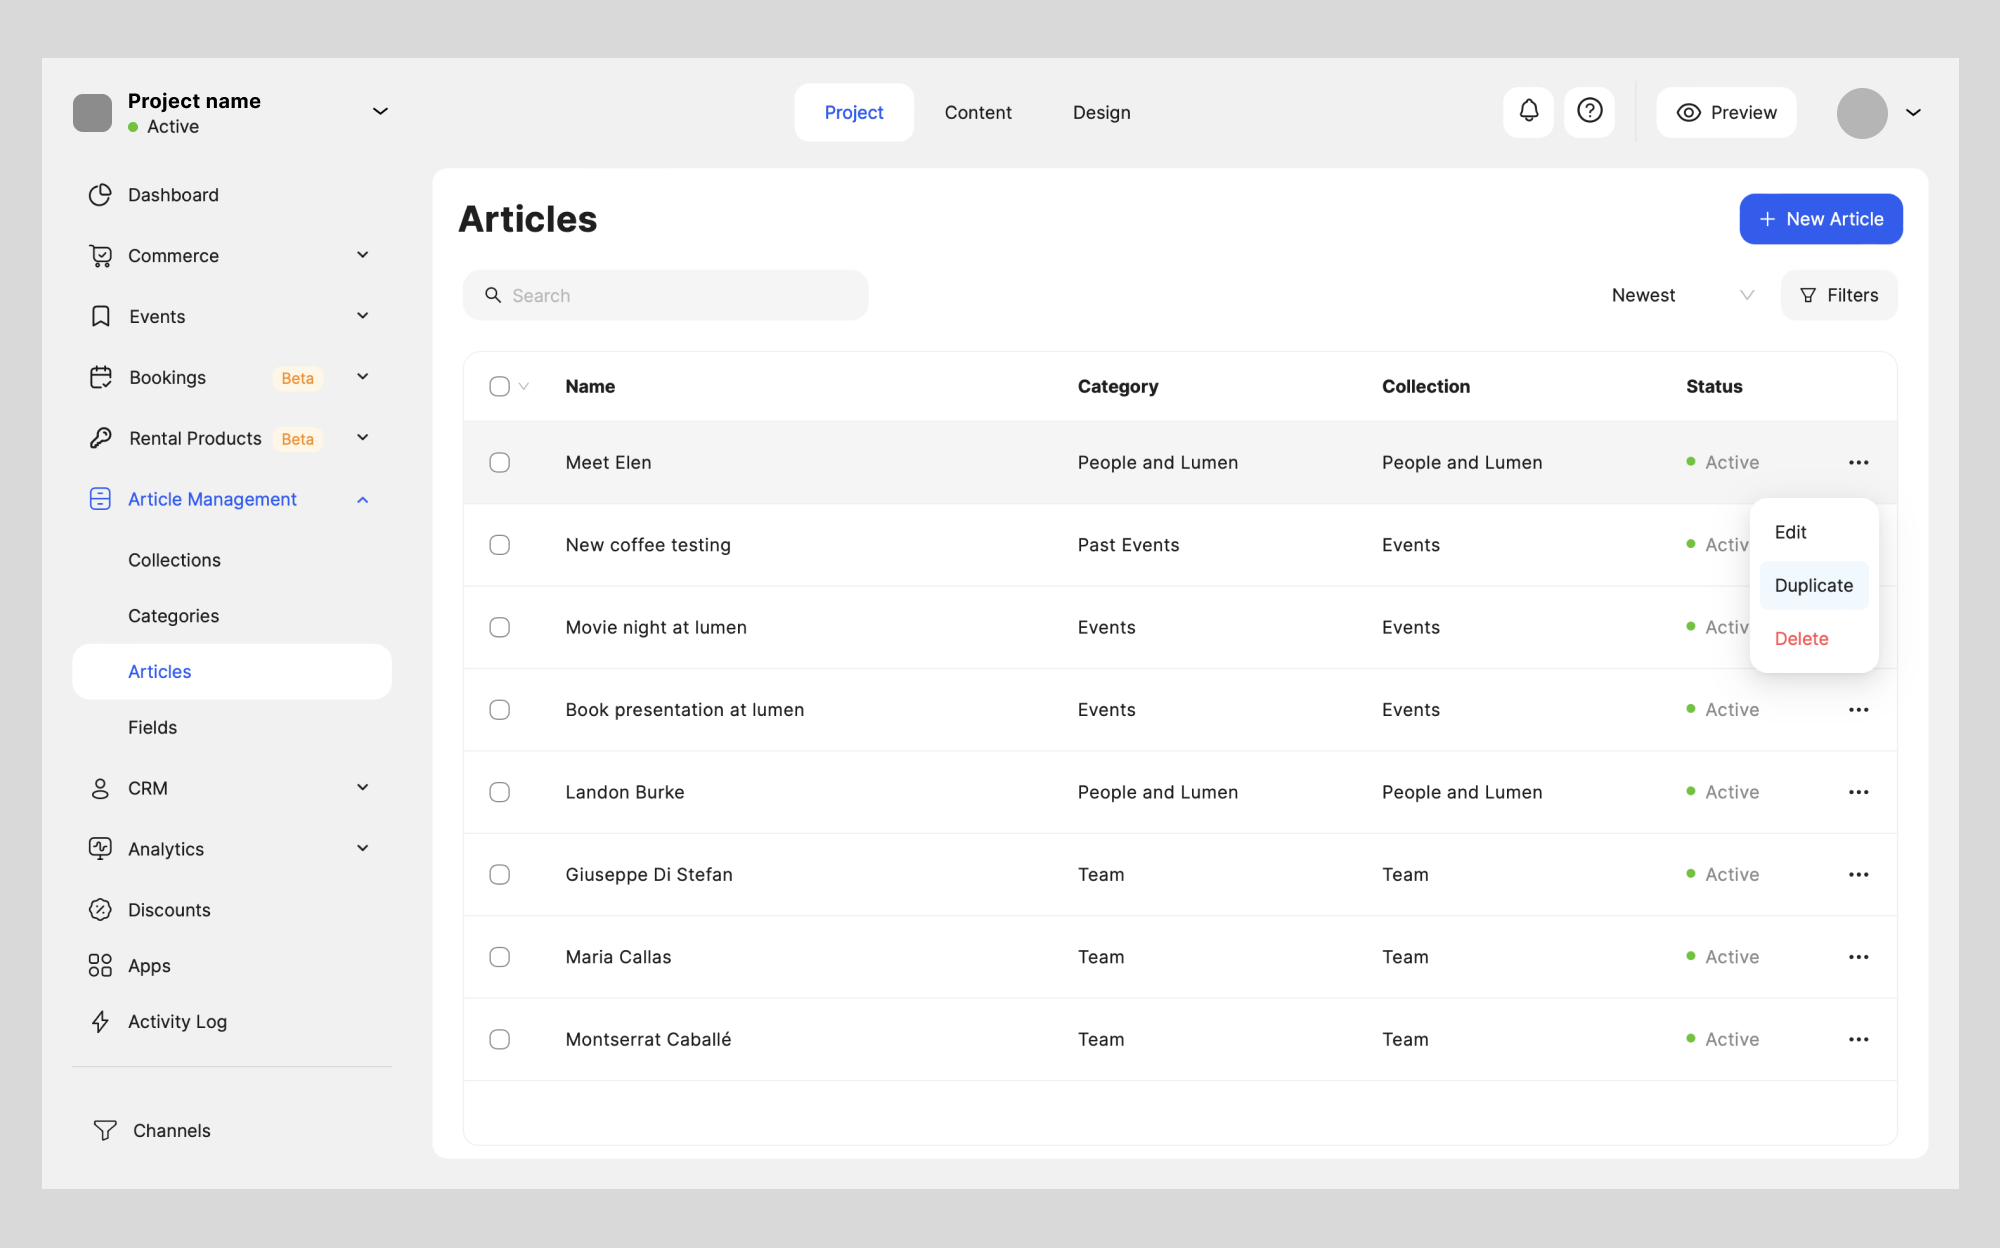This screenshot has width=2000, height=1248.
Task: Click the CRM person icon
Action: (x=100, y=789)
